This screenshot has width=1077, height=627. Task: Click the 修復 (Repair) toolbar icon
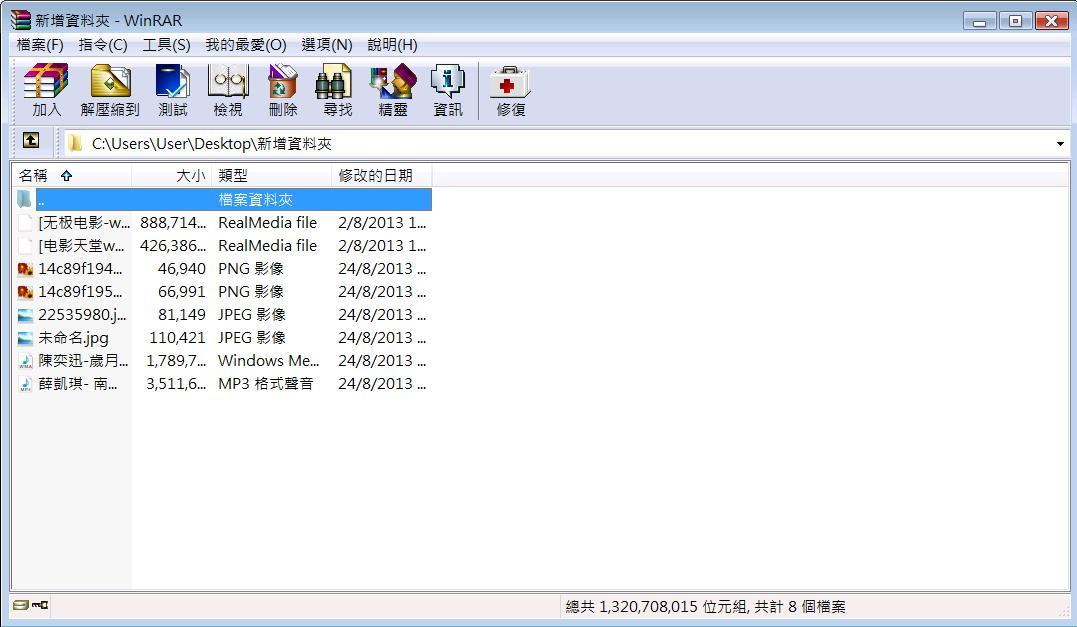[x=510, y=90]
